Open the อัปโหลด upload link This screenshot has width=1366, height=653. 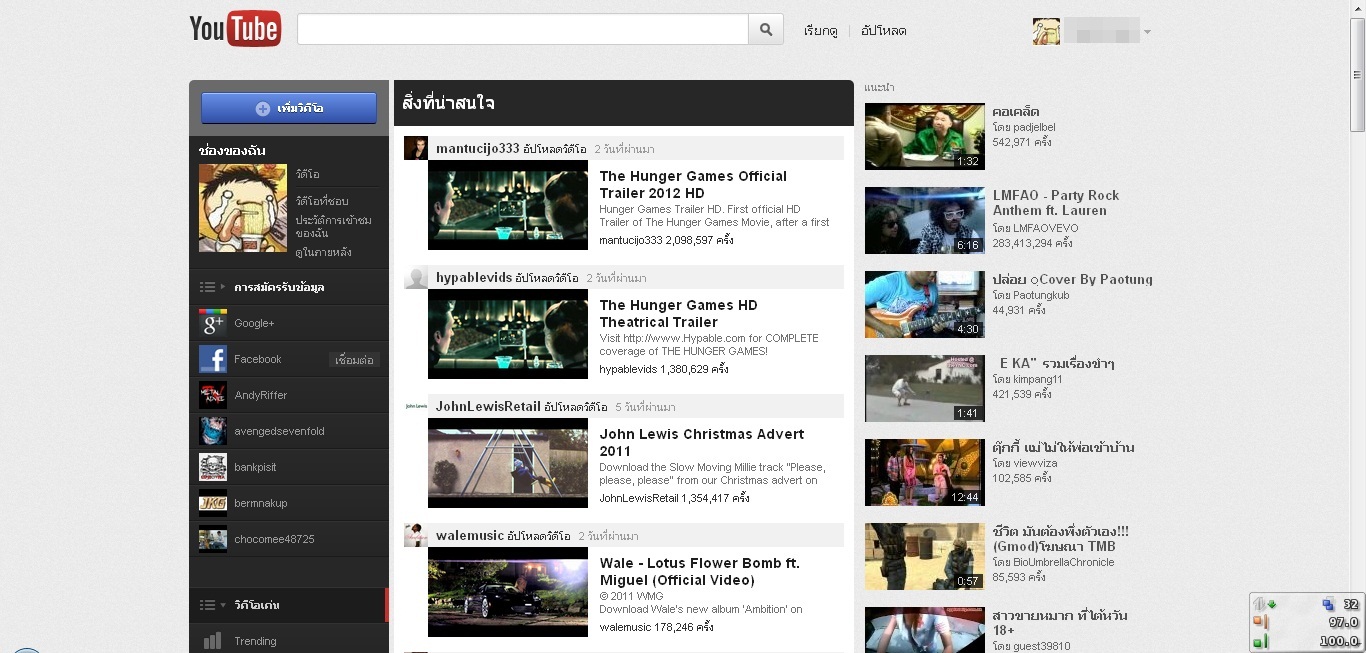tap(883, 31)
